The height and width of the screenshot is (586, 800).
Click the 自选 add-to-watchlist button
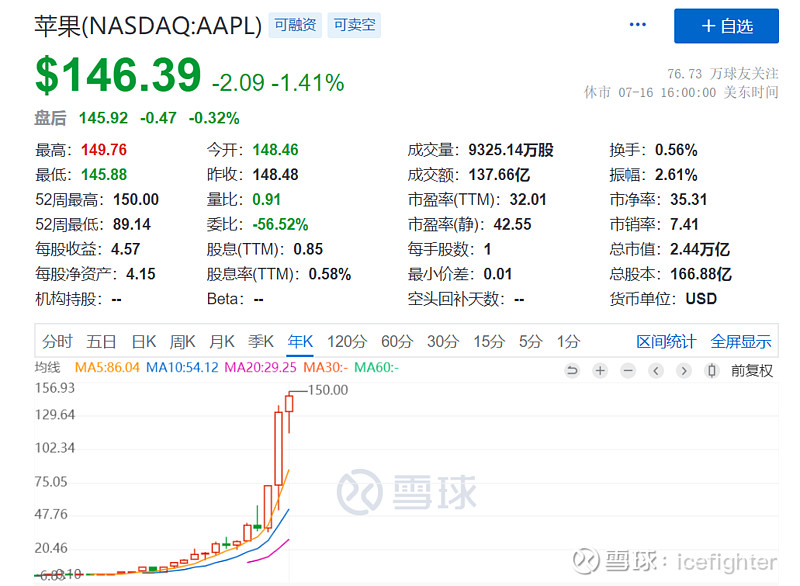(x=726, y=26)
